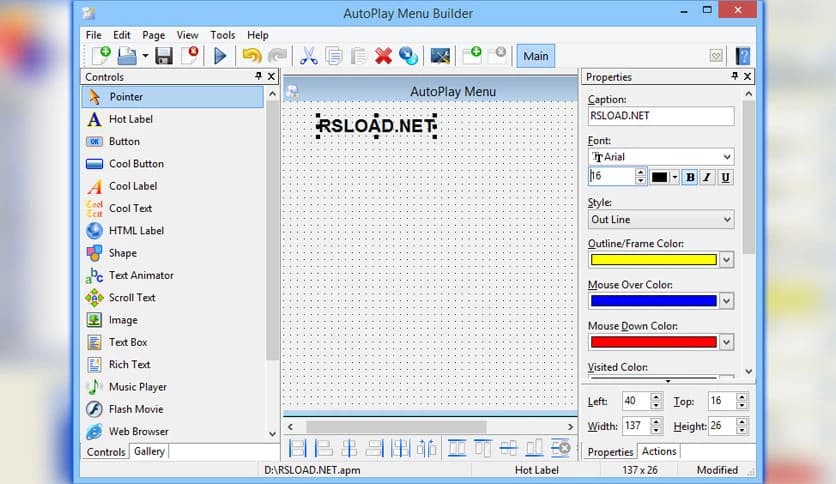Choose the Rich Text control
836x484 pixels.
(173, 365)
